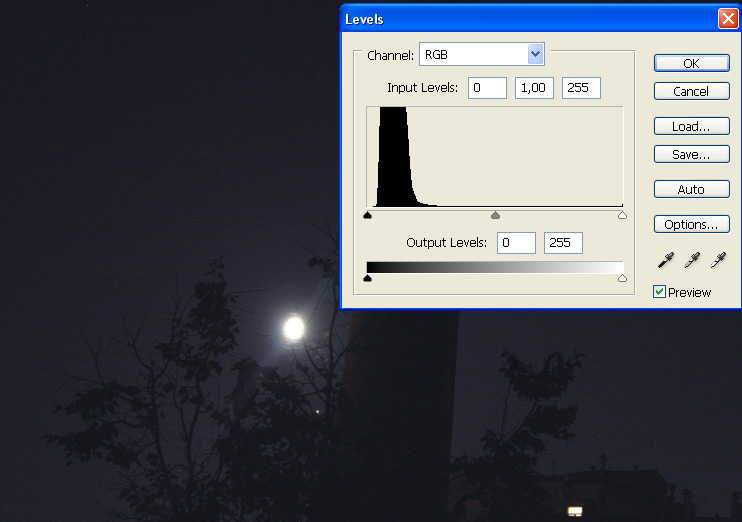Open the Channel RGB dropdown
Viewport: 742px width, 522px height.
482,54
